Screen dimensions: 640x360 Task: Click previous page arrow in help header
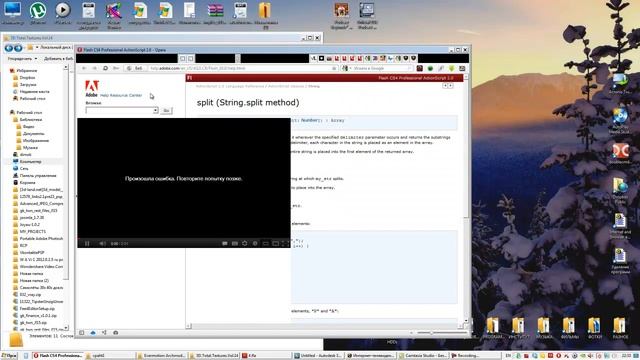tap(445, 86)
